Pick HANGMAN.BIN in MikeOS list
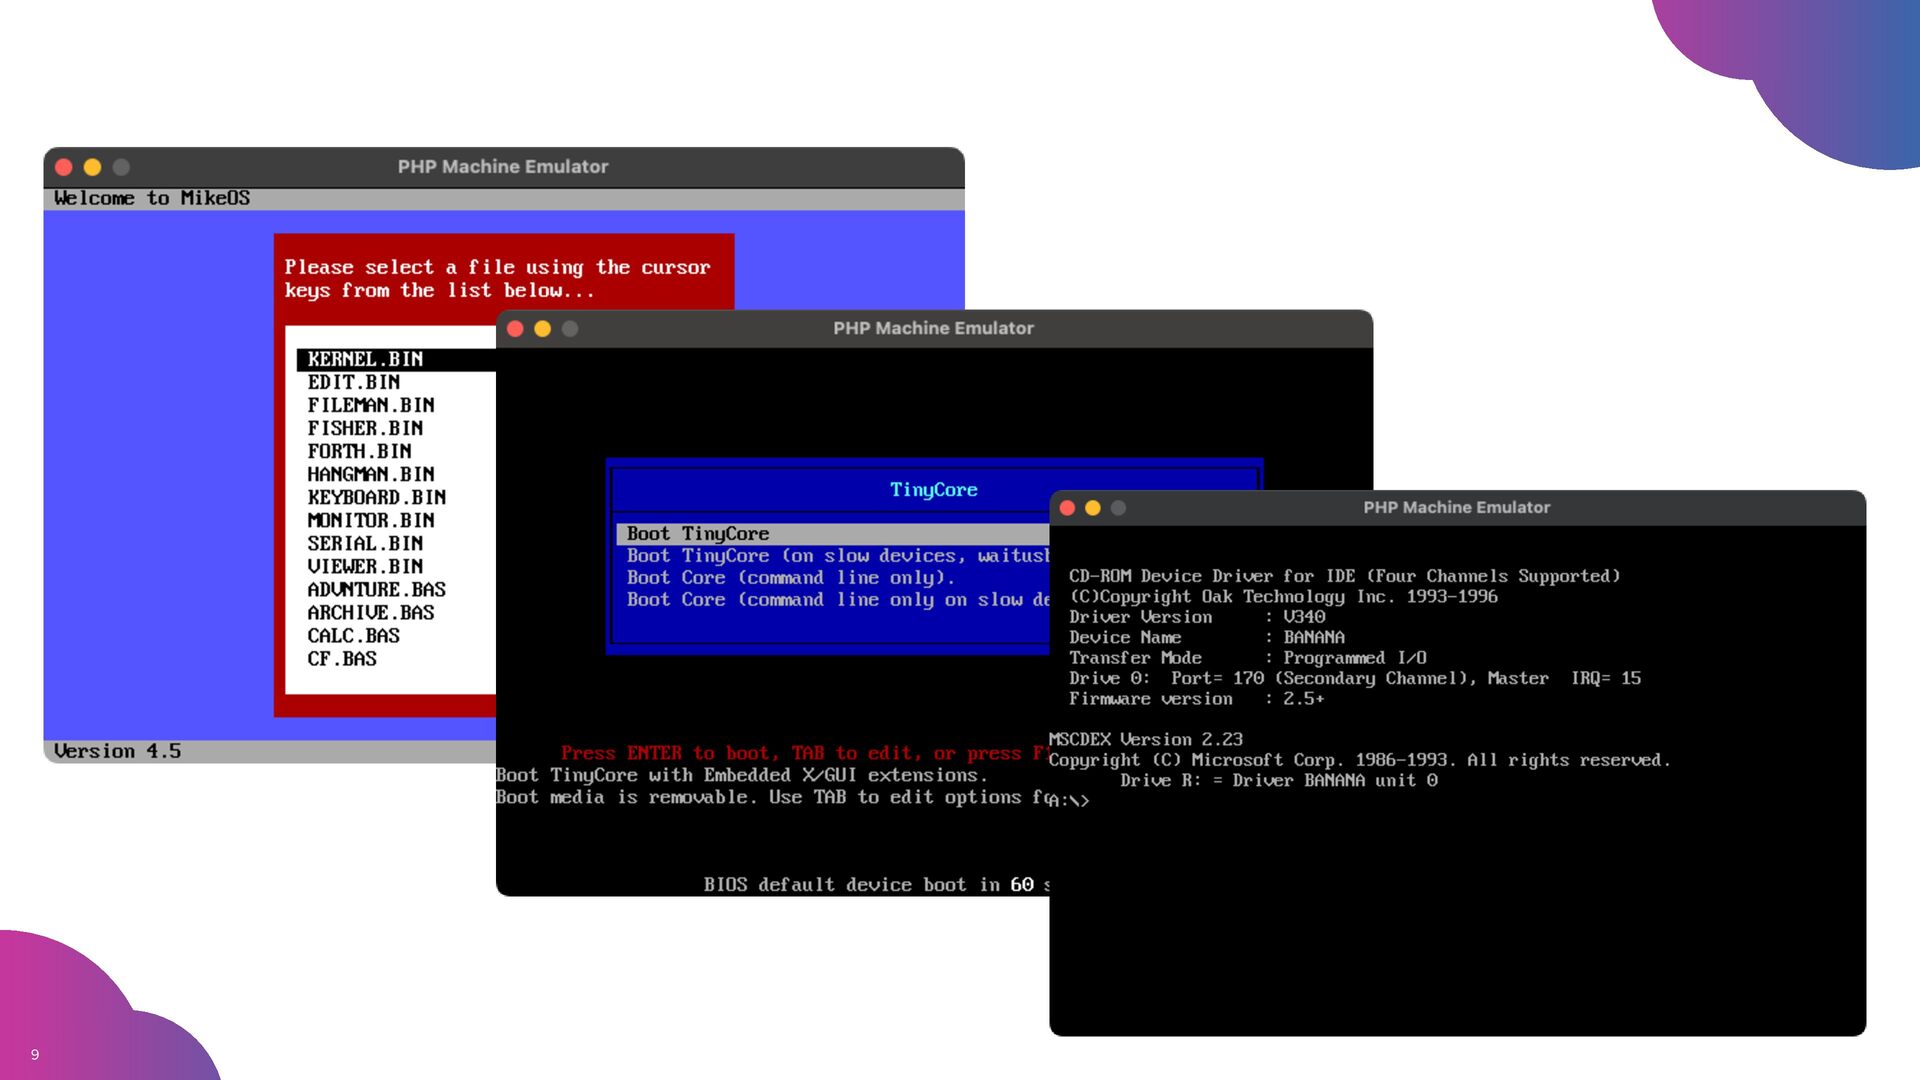The height and width of the screenshot is (1080, 1920). [371, 474]
